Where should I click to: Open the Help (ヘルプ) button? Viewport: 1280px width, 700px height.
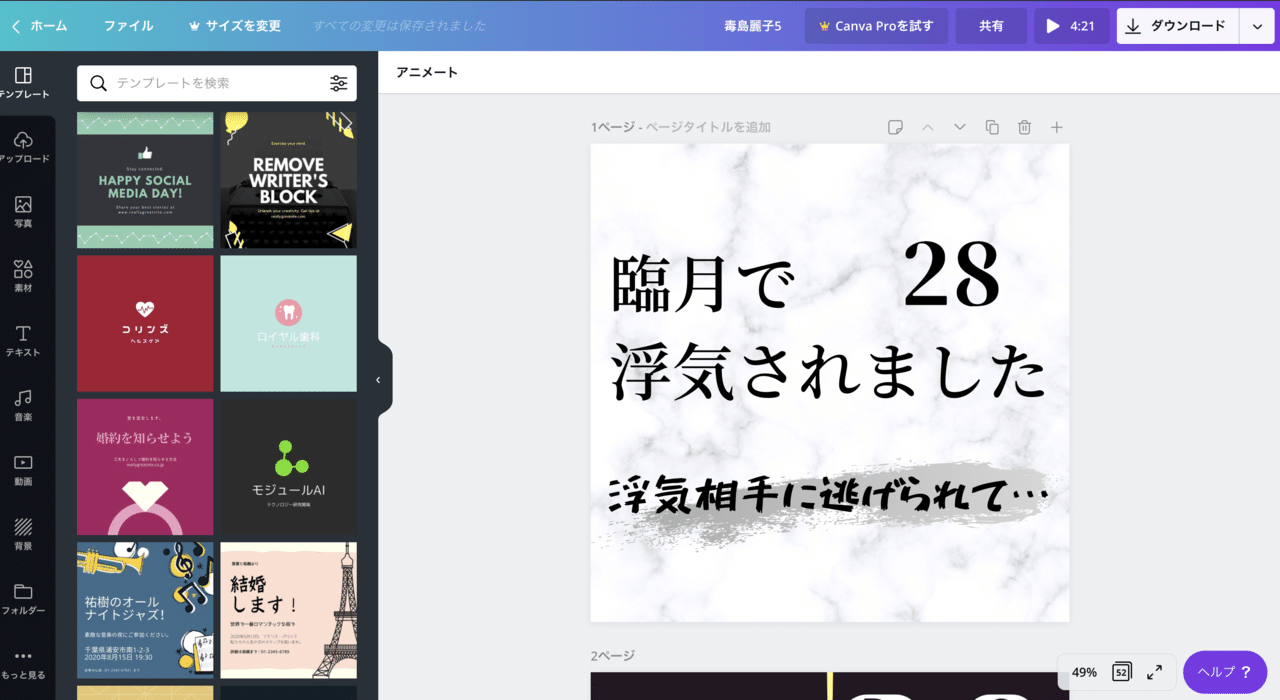pos(1225,672)
